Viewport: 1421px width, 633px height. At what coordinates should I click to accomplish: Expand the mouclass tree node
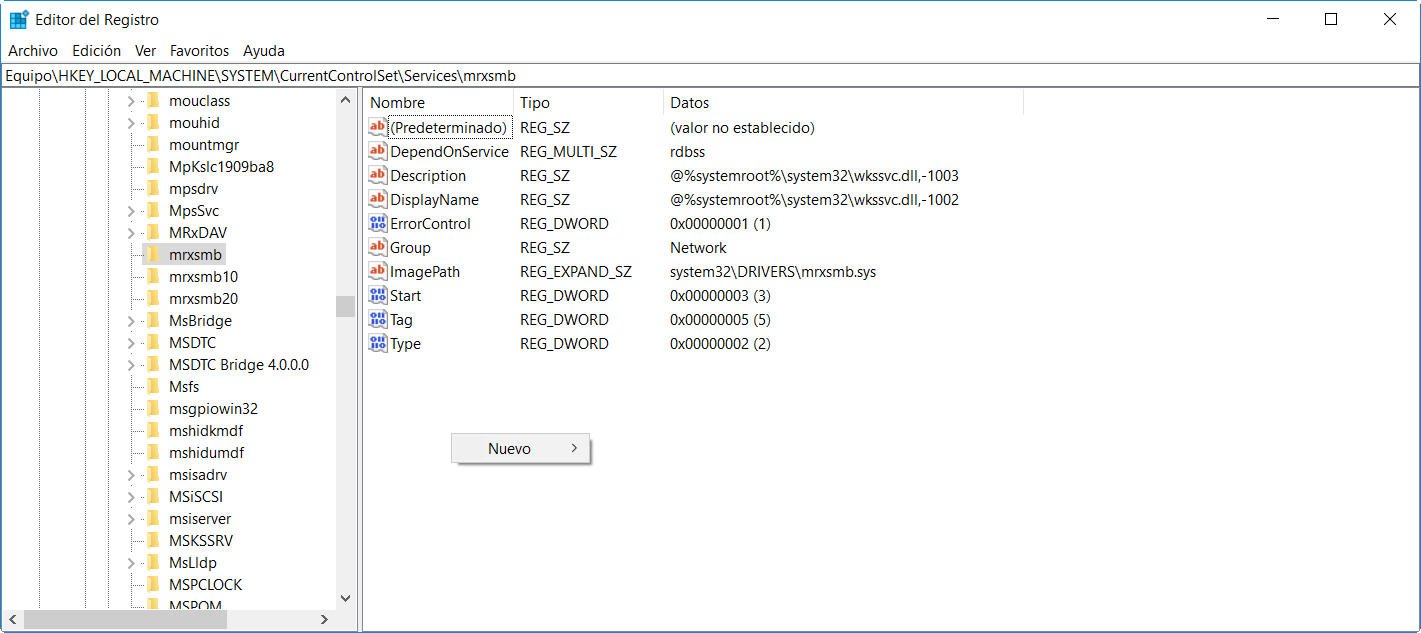pos(131,101)
